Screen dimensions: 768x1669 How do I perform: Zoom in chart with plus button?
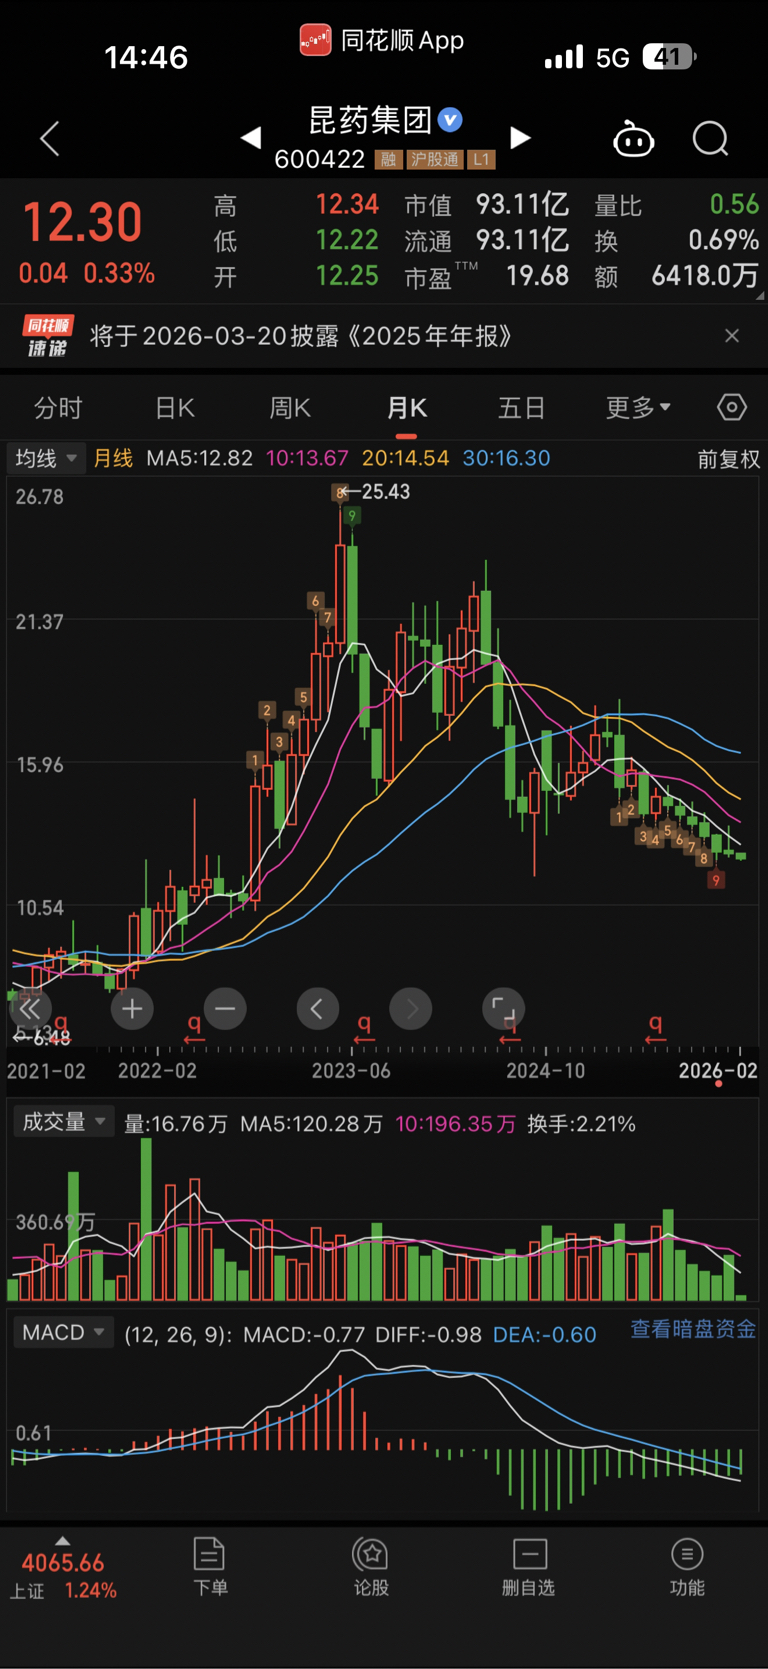[132, 1009]
